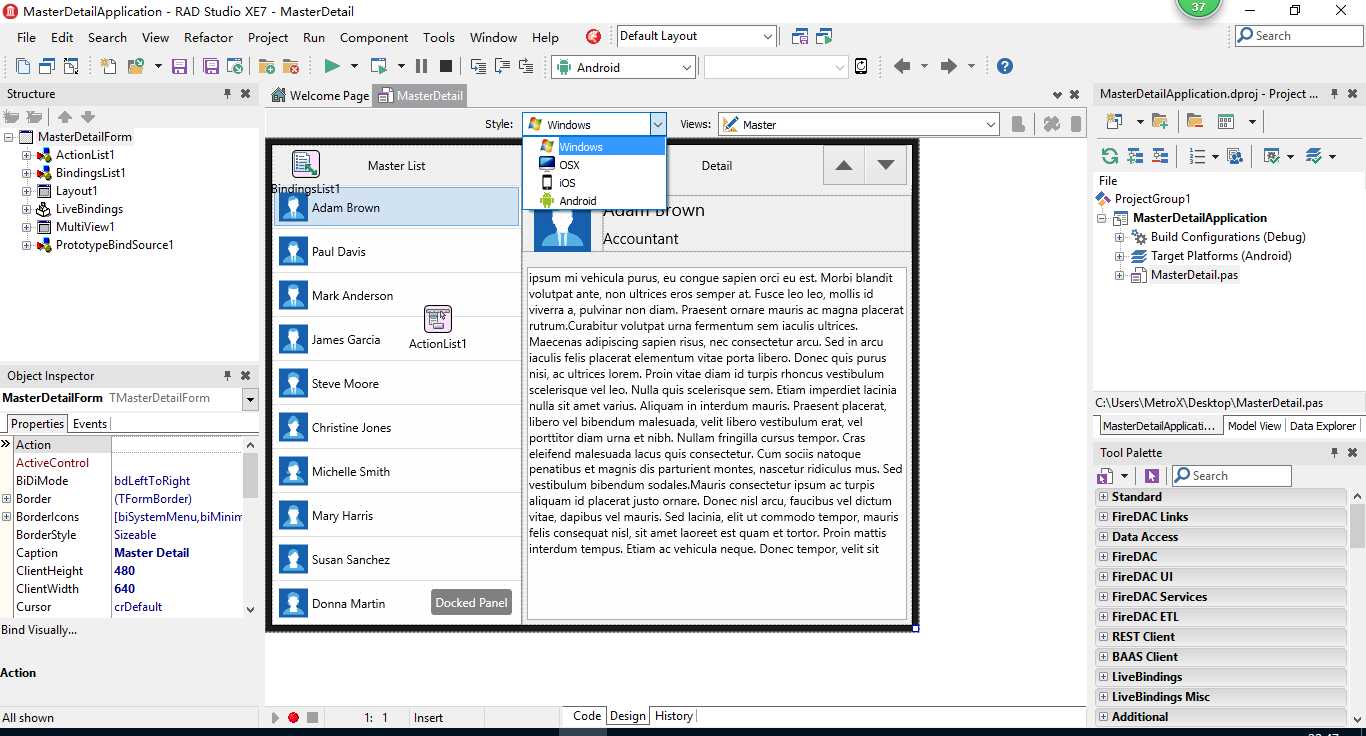Pin the Object Inspector panel
The height and width of the screenshot is (736, 1366).
(228, 376)
